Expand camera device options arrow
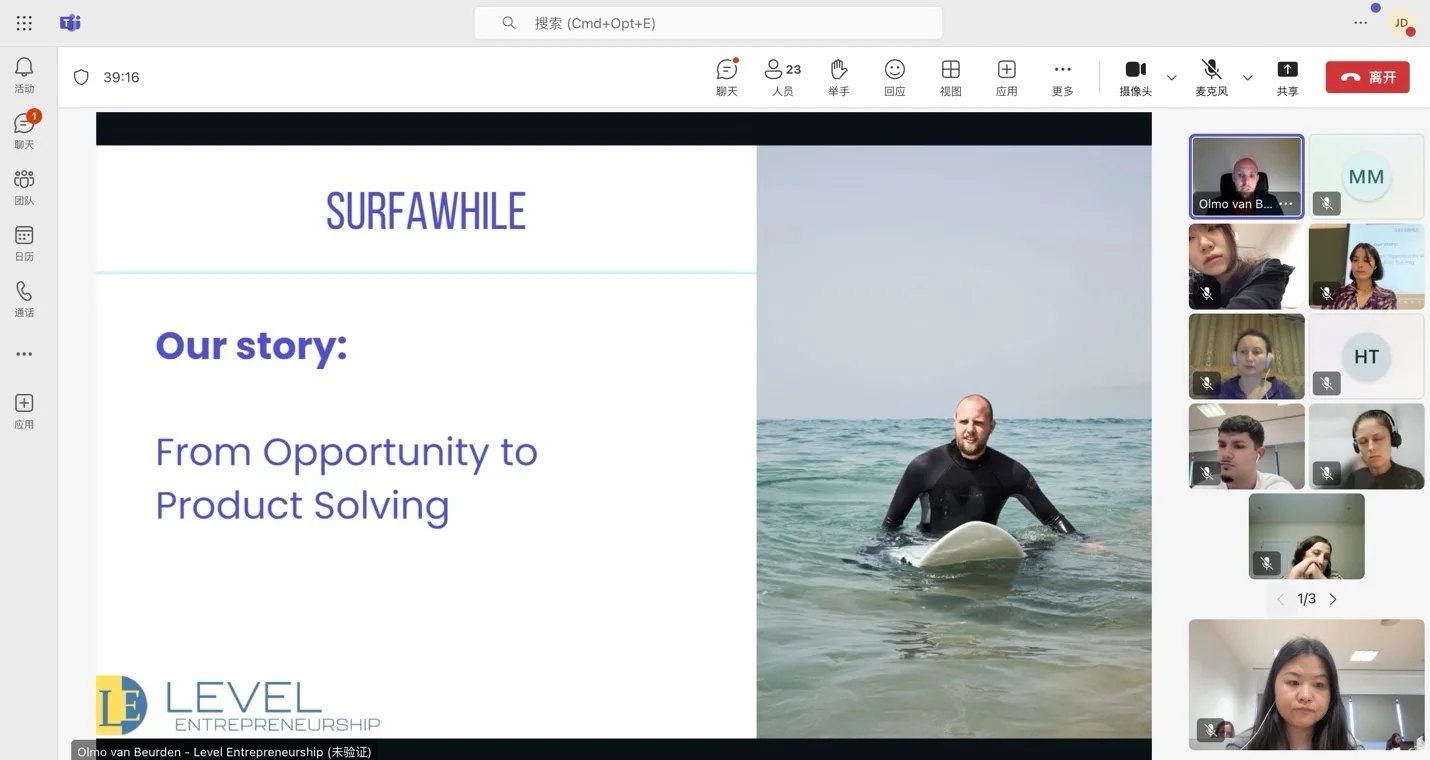Image resolution: width=1430 pixels, height=760 pixels. tap(1172, 78)
